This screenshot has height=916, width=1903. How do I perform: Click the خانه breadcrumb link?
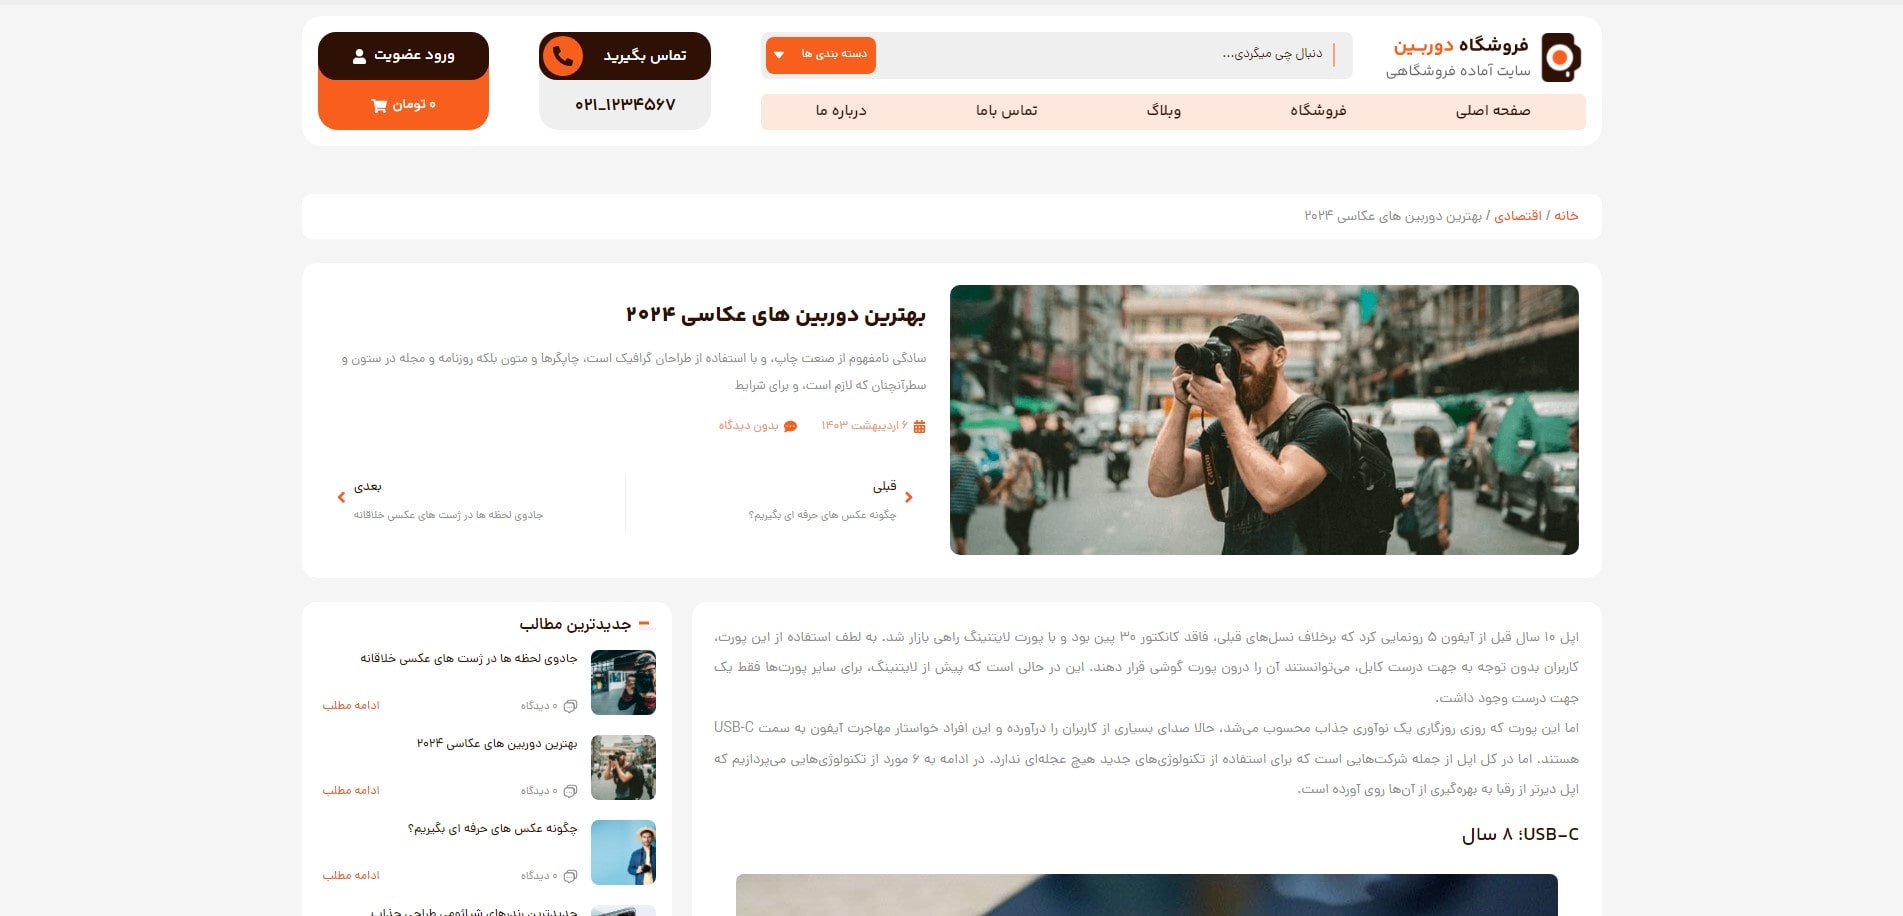(1566, 216)
